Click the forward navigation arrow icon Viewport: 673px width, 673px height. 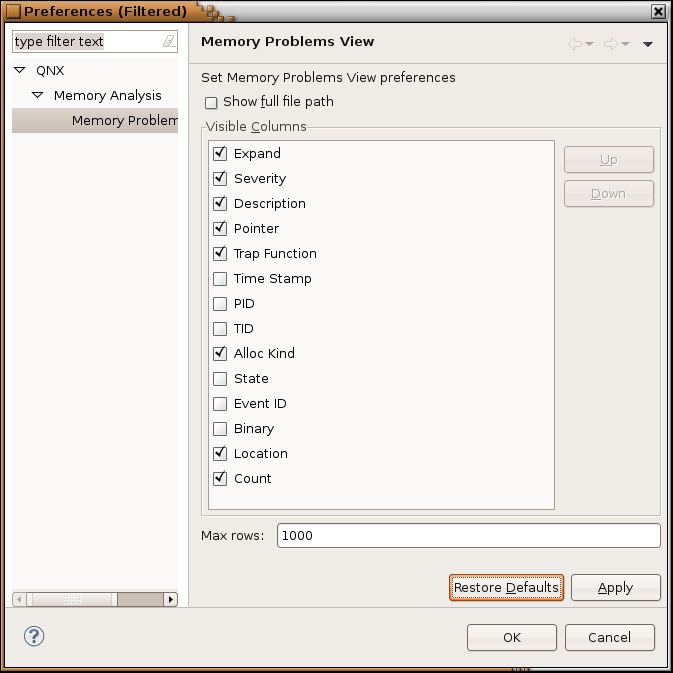point(609,43)
